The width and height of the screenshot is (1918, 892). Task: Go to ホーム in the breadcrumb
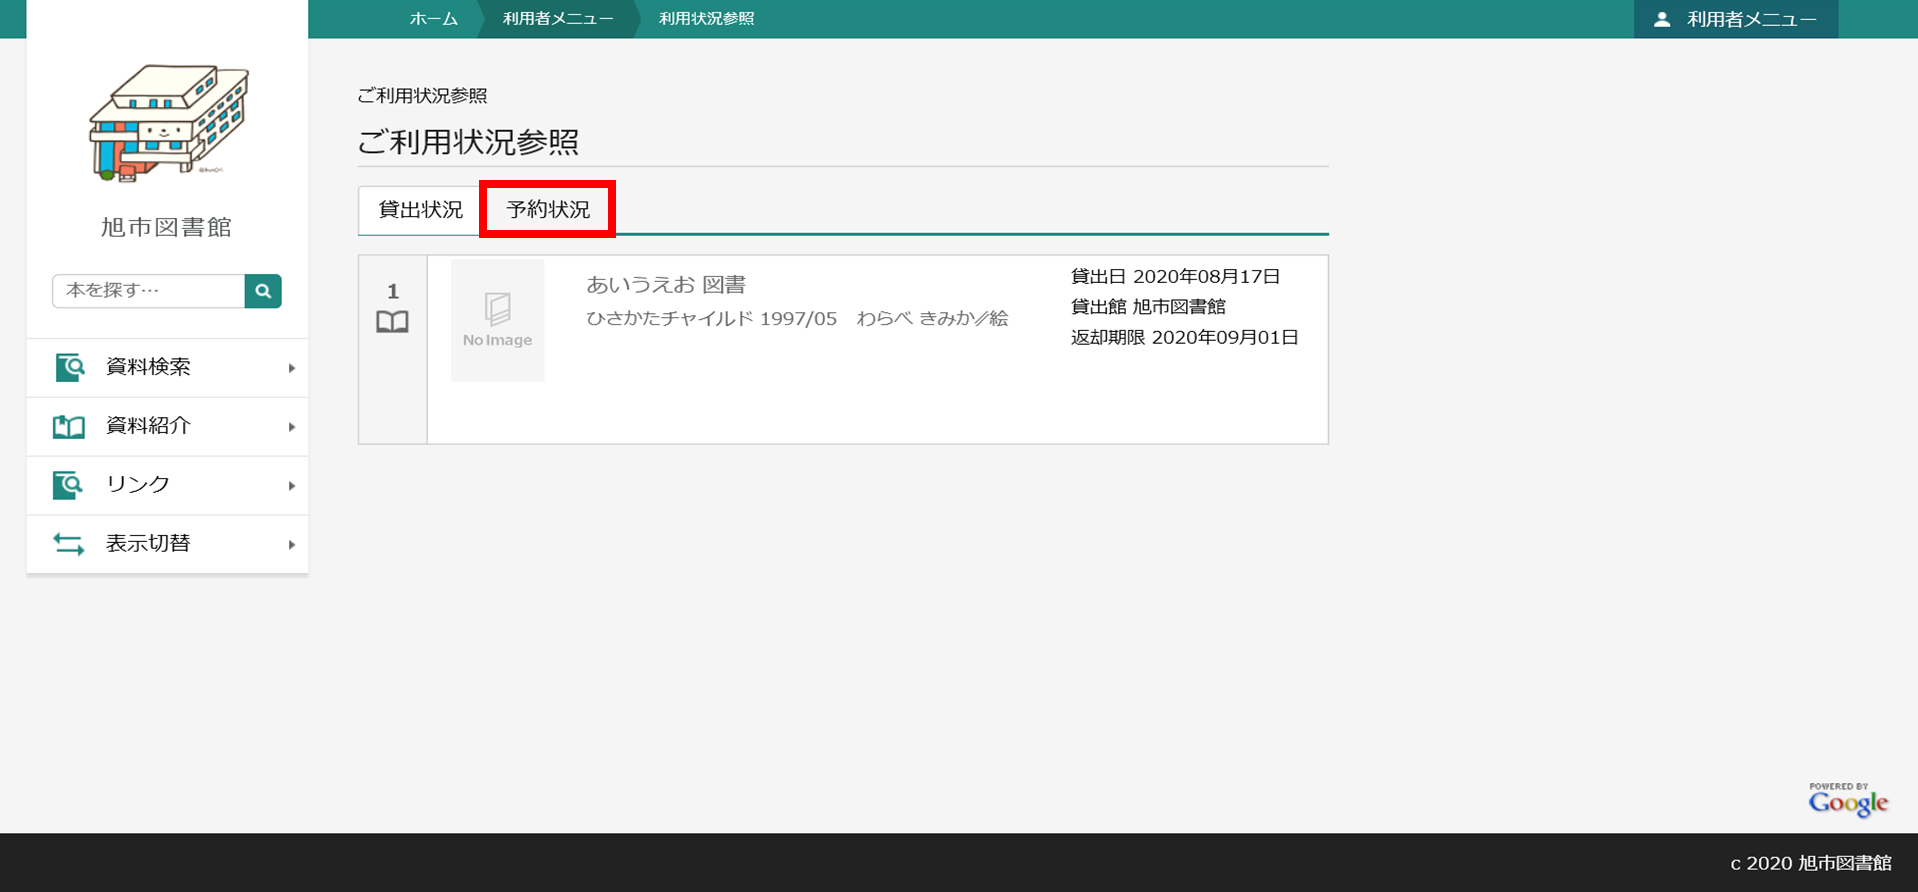tap(433, 19)
